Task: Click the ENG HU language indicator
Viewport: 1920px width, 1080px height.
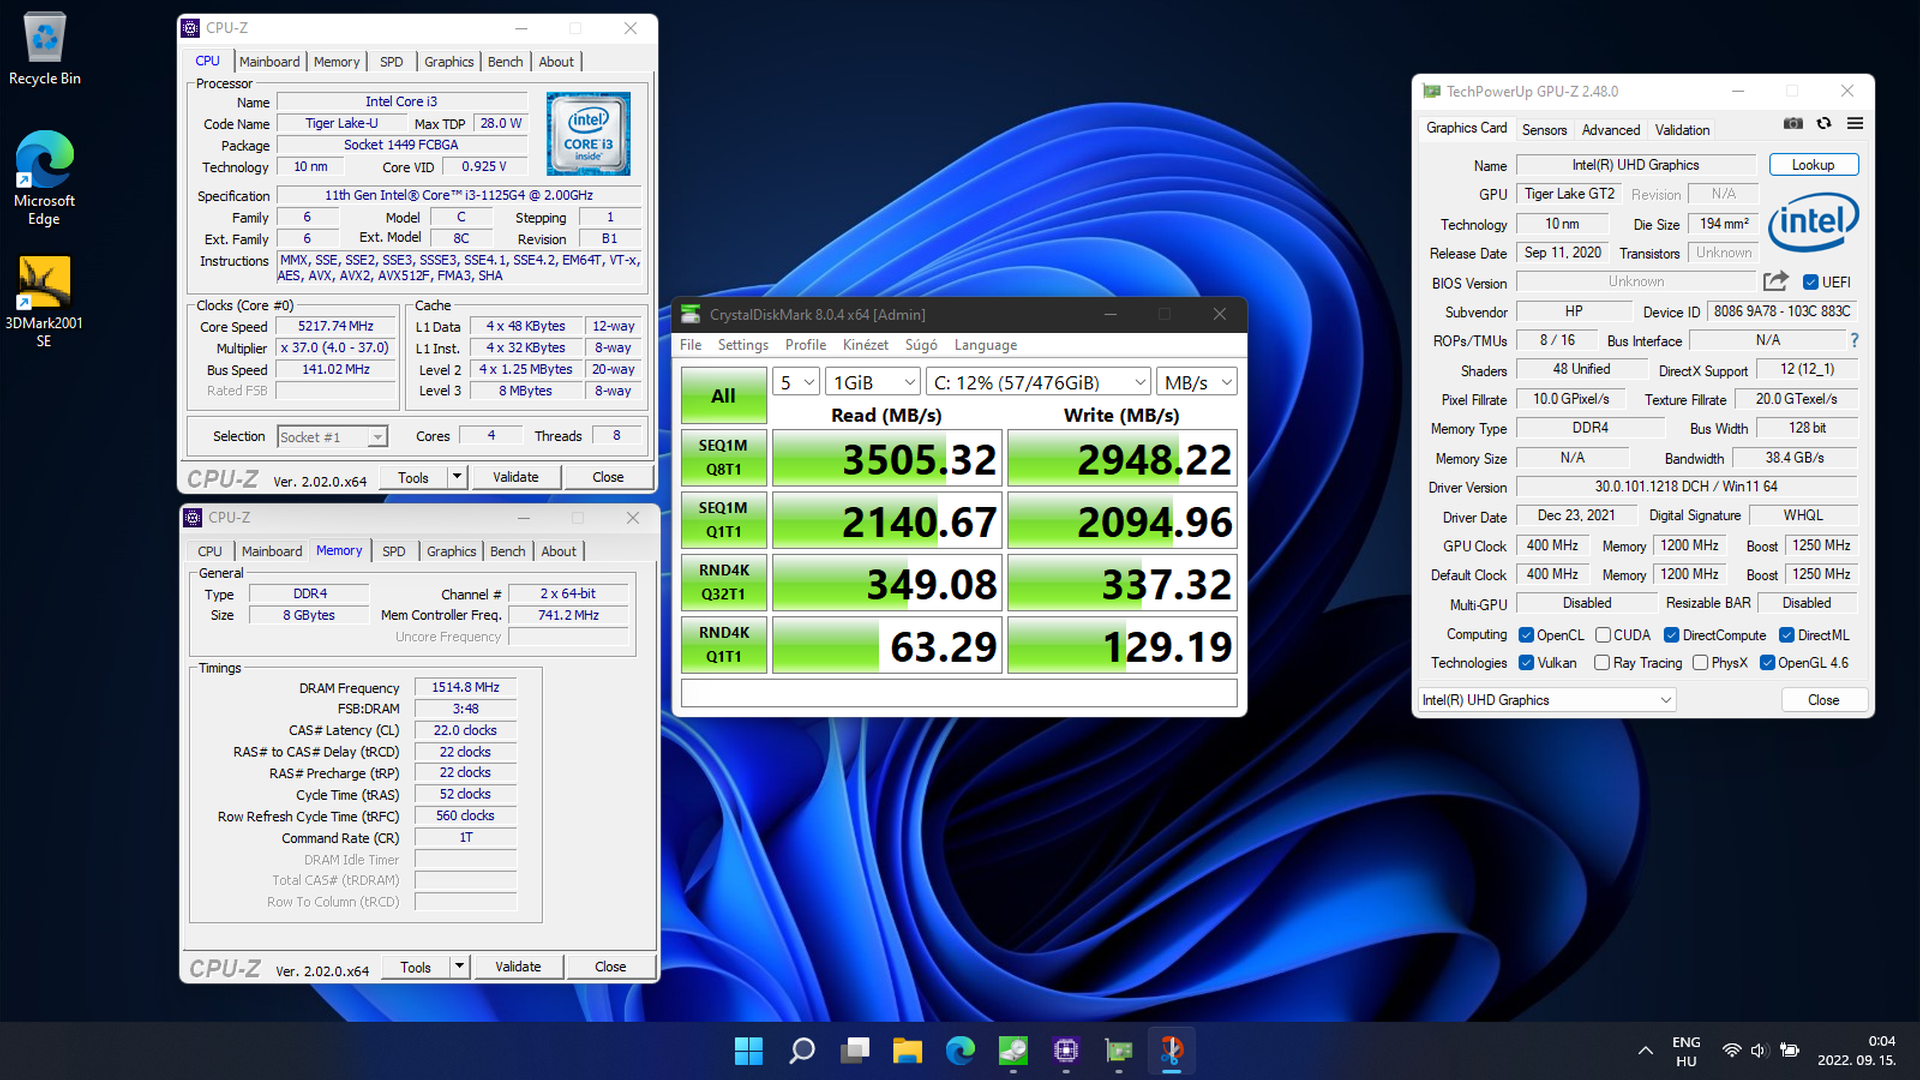Action: pyautogui.click(x=1686, y=1051)
